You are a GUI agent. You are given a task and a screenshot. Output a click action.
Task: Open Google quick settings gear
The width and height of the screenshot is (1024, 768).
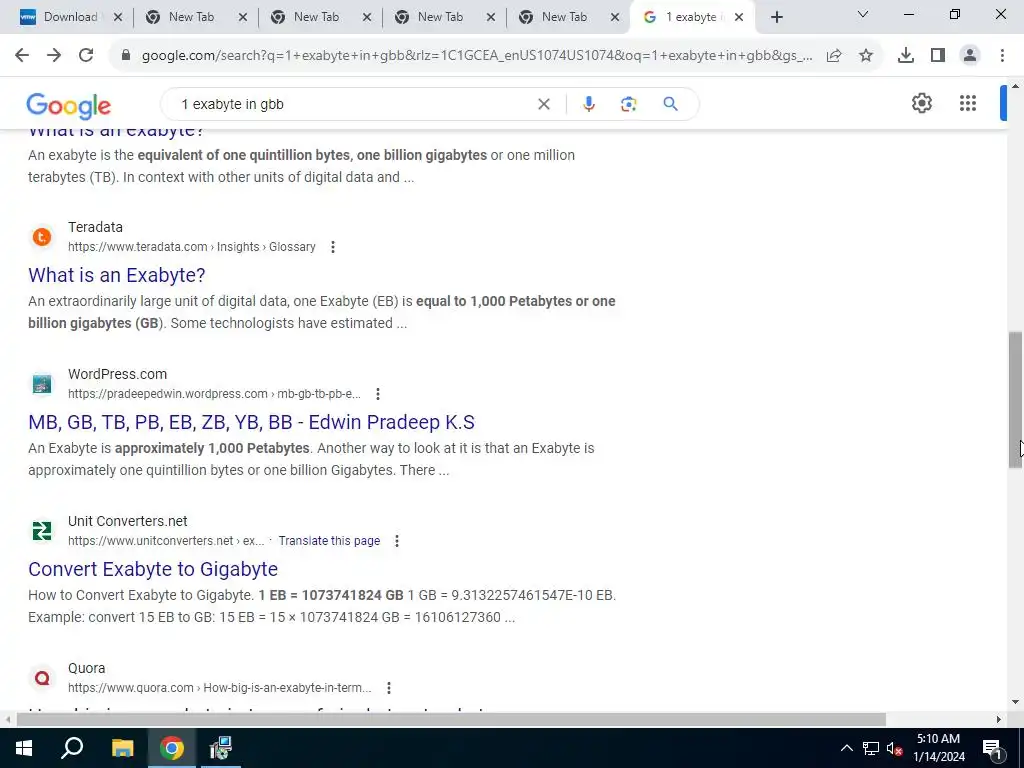click(921, 103)
